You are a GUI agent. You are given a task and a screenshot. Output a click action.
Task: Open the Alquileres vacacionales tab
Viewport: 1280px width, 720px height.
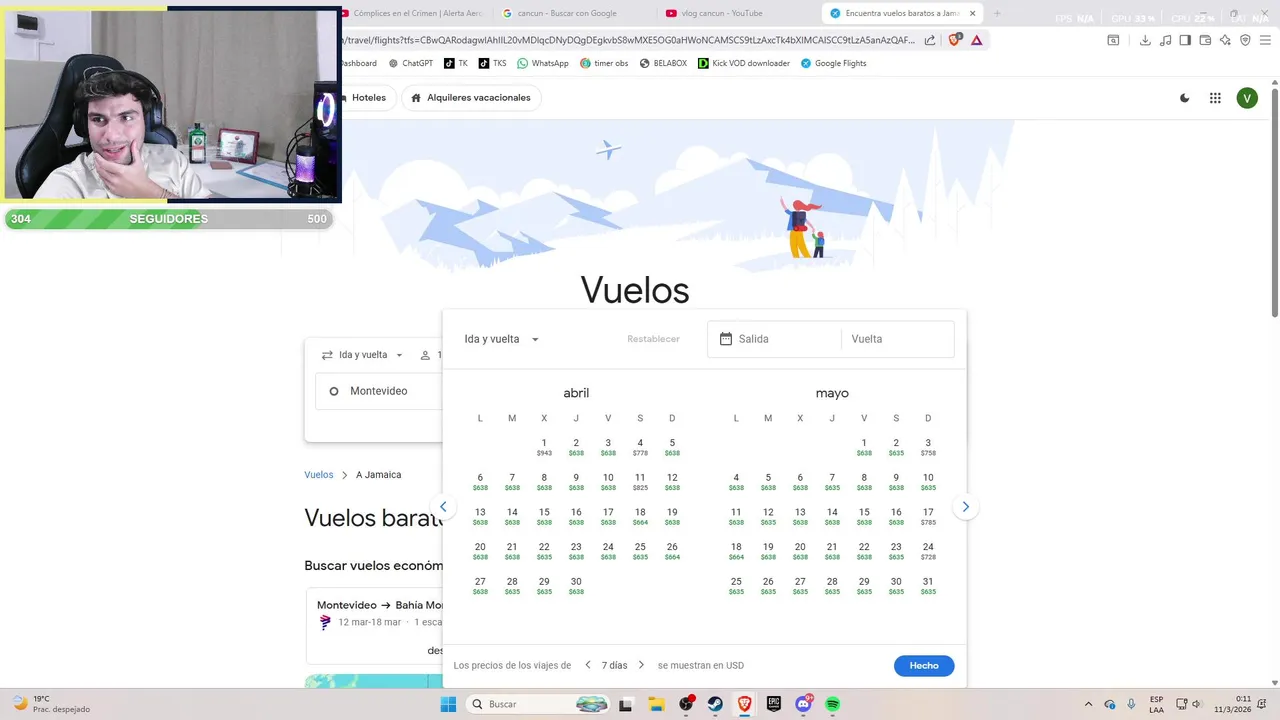tap(471, 98)
